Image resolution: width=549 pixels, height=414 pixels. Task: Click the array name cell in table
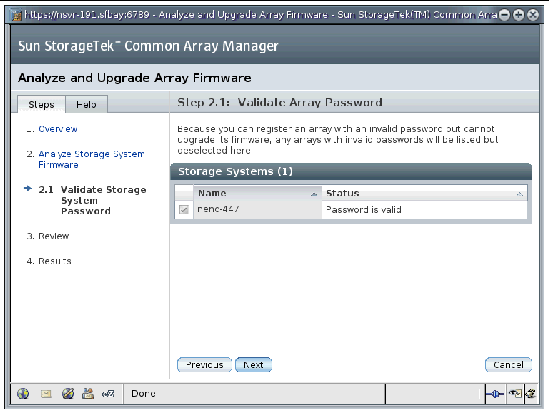point(257,209)
